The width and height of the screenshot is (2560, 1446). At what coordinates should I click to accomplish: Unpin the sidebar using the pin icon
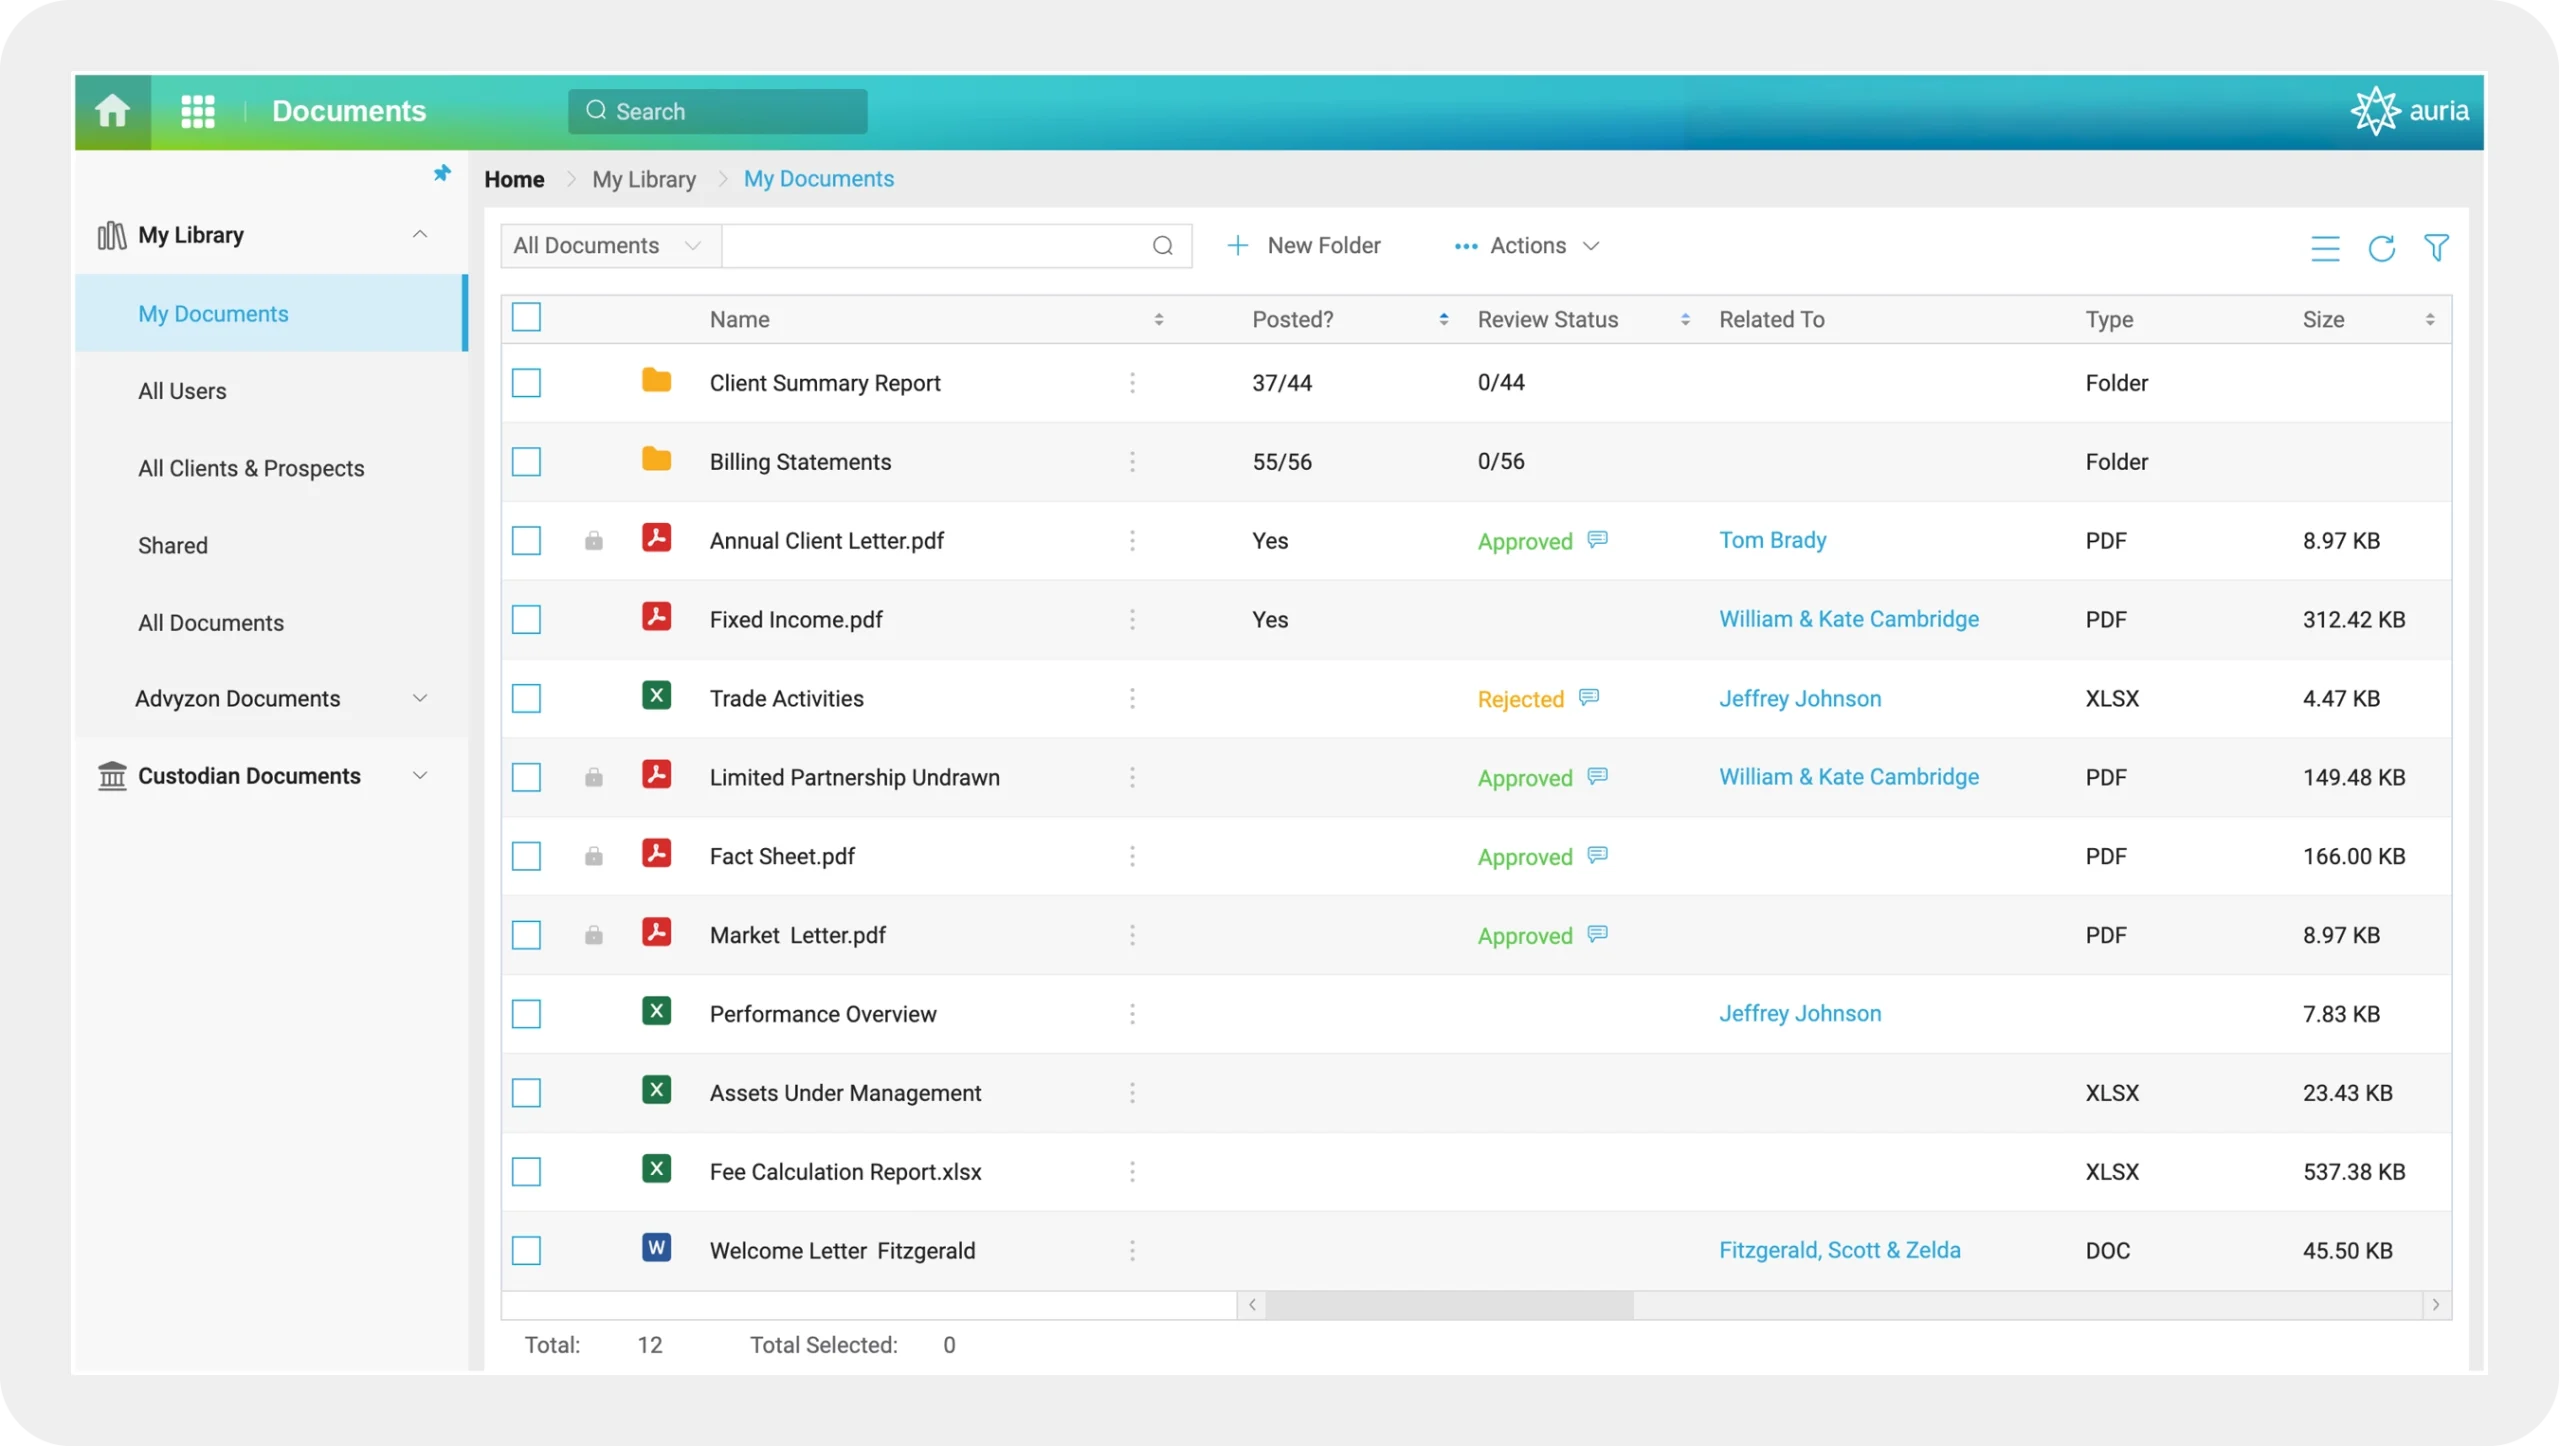[x=441, y=171]
